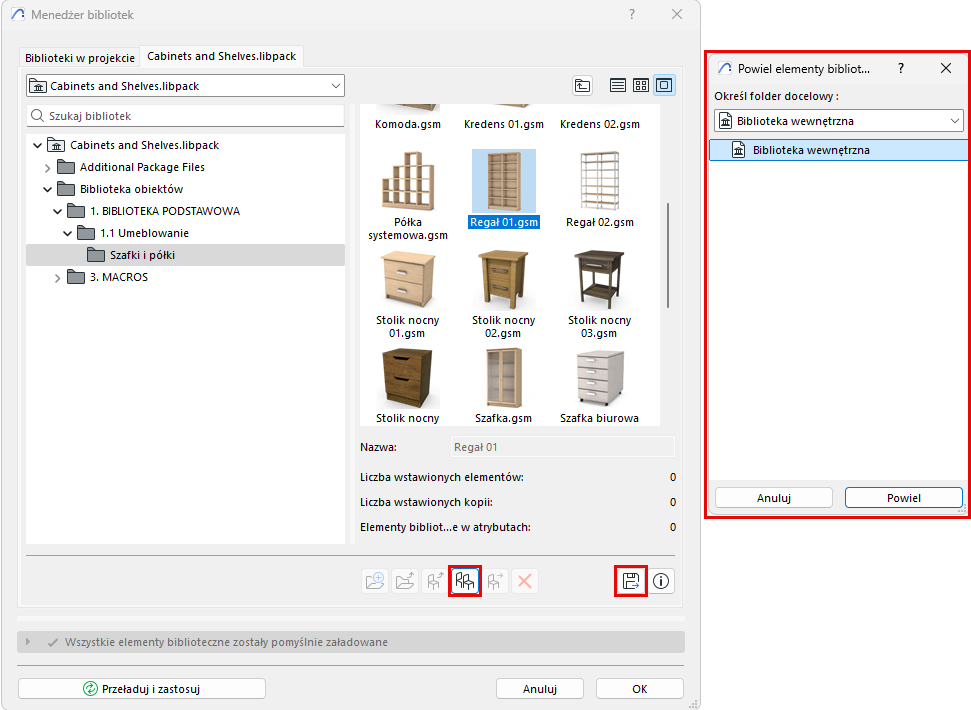Select the Kredens 01.gsm item

click(x=503, y=119)
